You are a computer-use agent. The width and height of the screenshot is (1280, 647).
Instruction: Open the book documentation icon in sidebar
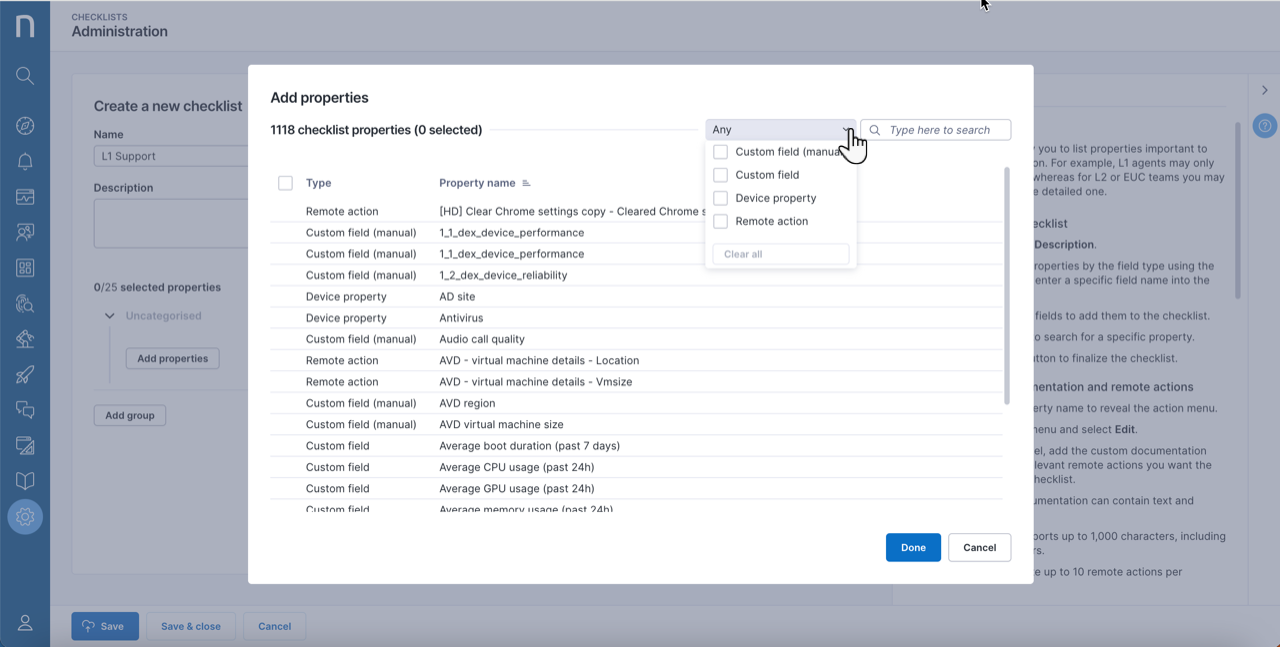coord(25,481)
